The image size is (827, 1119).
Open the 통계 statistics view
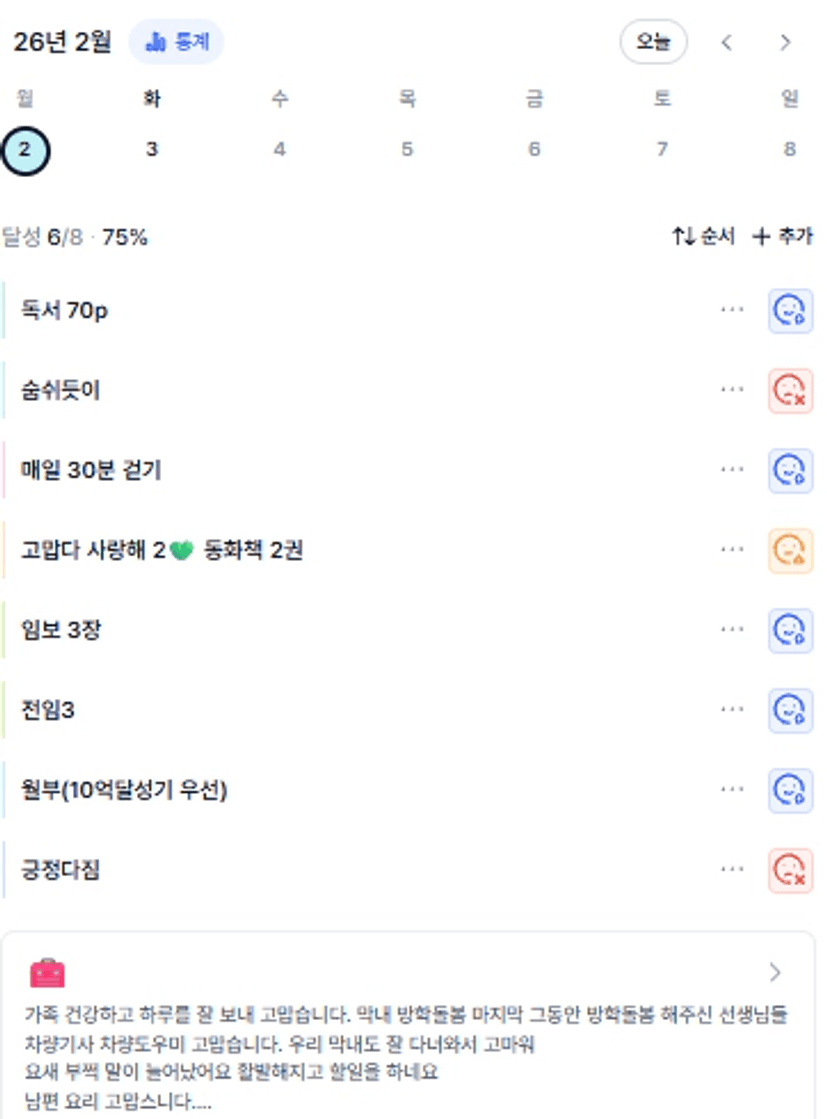click(176, 42)
